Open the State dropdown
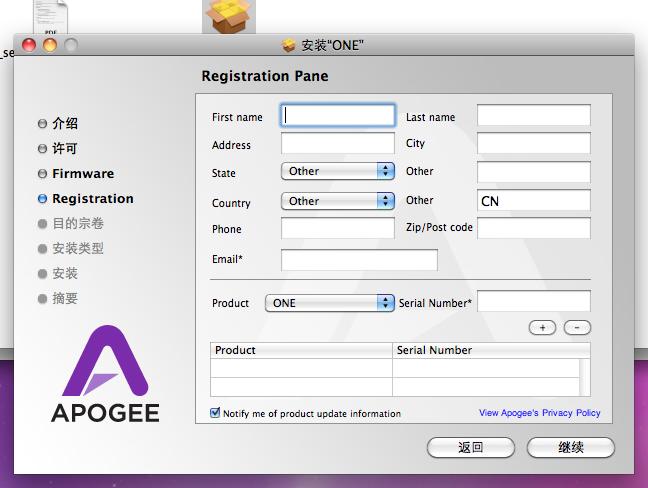The image size is (648, 488). coord(338,171)
